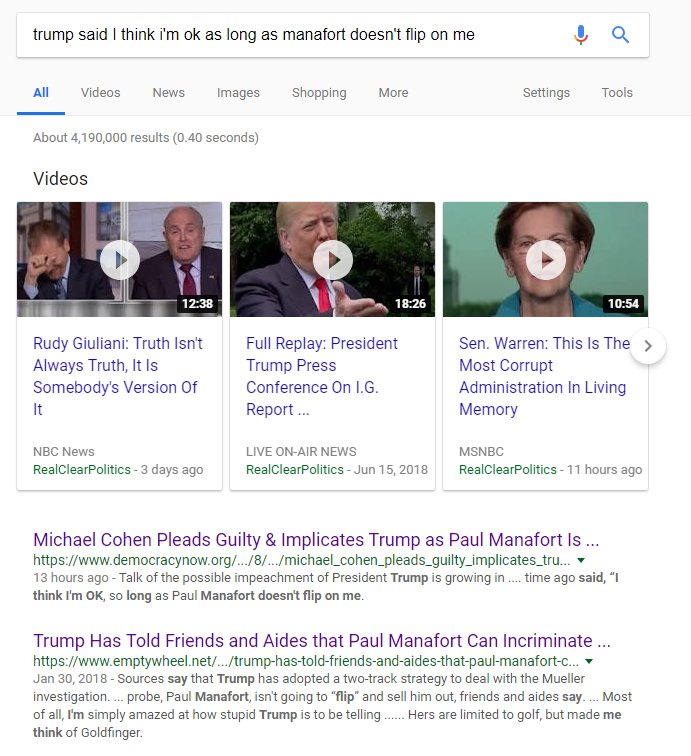Open 'Full Replay: President Trump Press Conference' link
The image size is (691, 756).
click(322, 376)
